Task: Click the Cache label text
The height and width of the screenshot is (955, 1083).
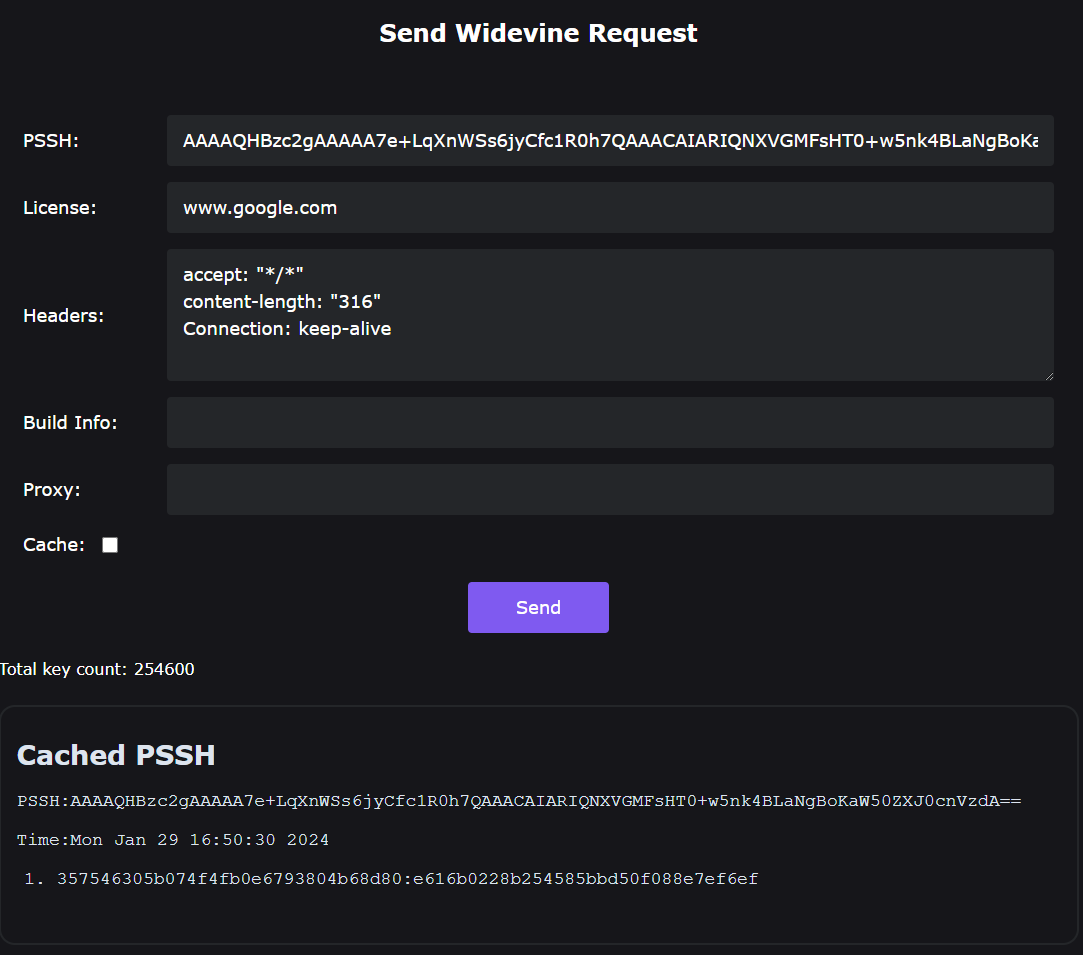Action: tap(54, 545)
